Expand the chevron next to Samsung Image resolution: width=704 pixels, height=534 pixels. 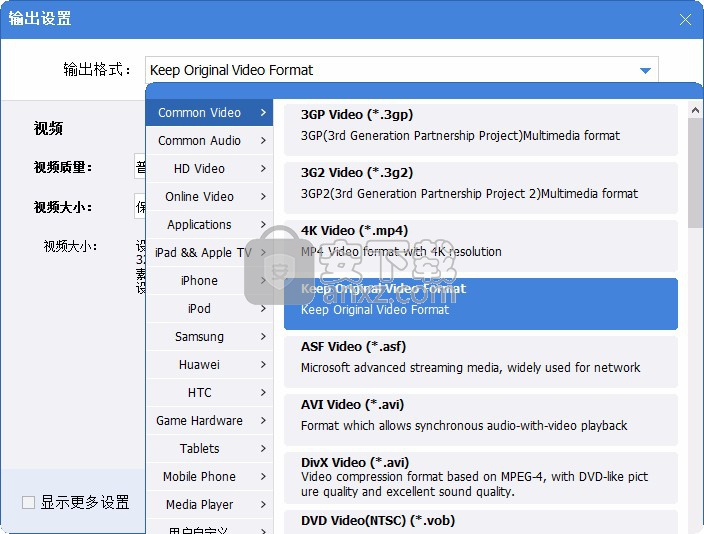tap(264, 336)
